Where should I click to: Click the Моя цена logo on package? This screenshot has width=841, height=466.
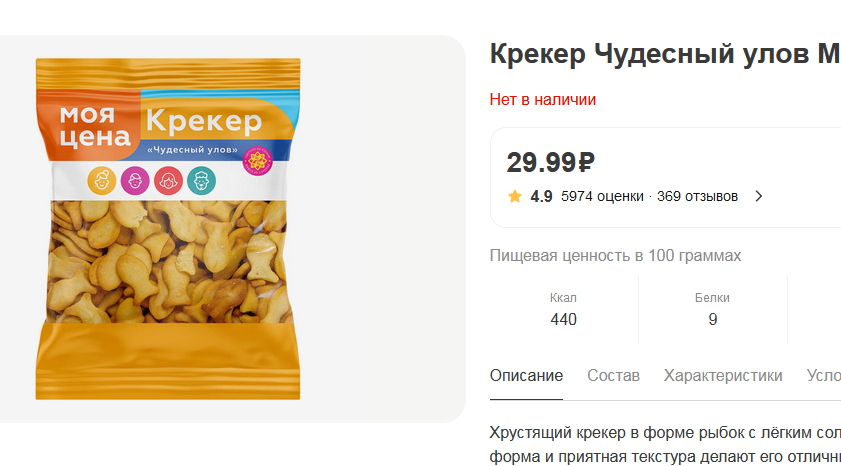click(95, 127)
